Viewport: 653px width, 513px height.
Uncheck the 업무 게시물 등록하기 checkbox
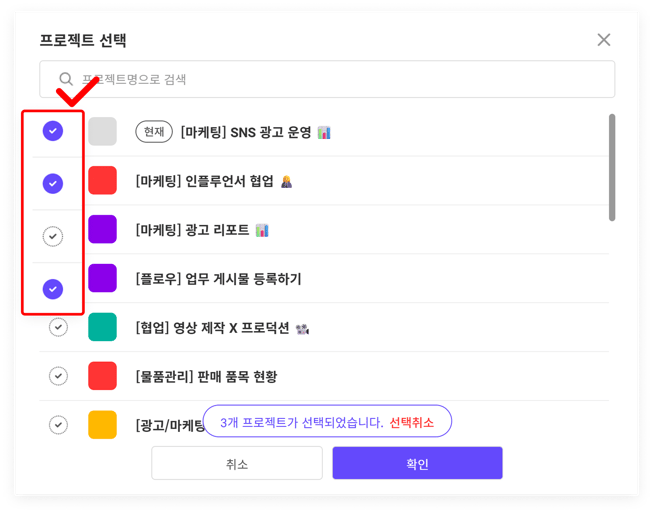tap(53, 289)
